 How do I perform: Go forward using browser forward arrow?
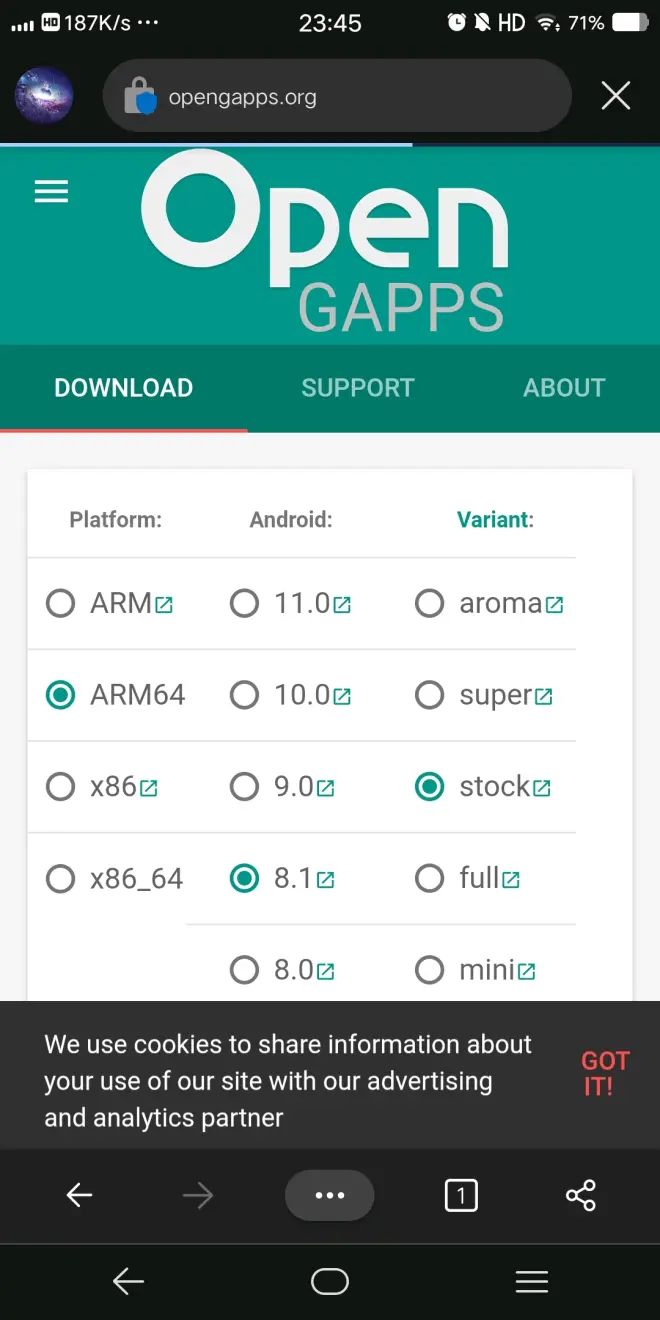pyautogui.click(x=198, y=1195)
